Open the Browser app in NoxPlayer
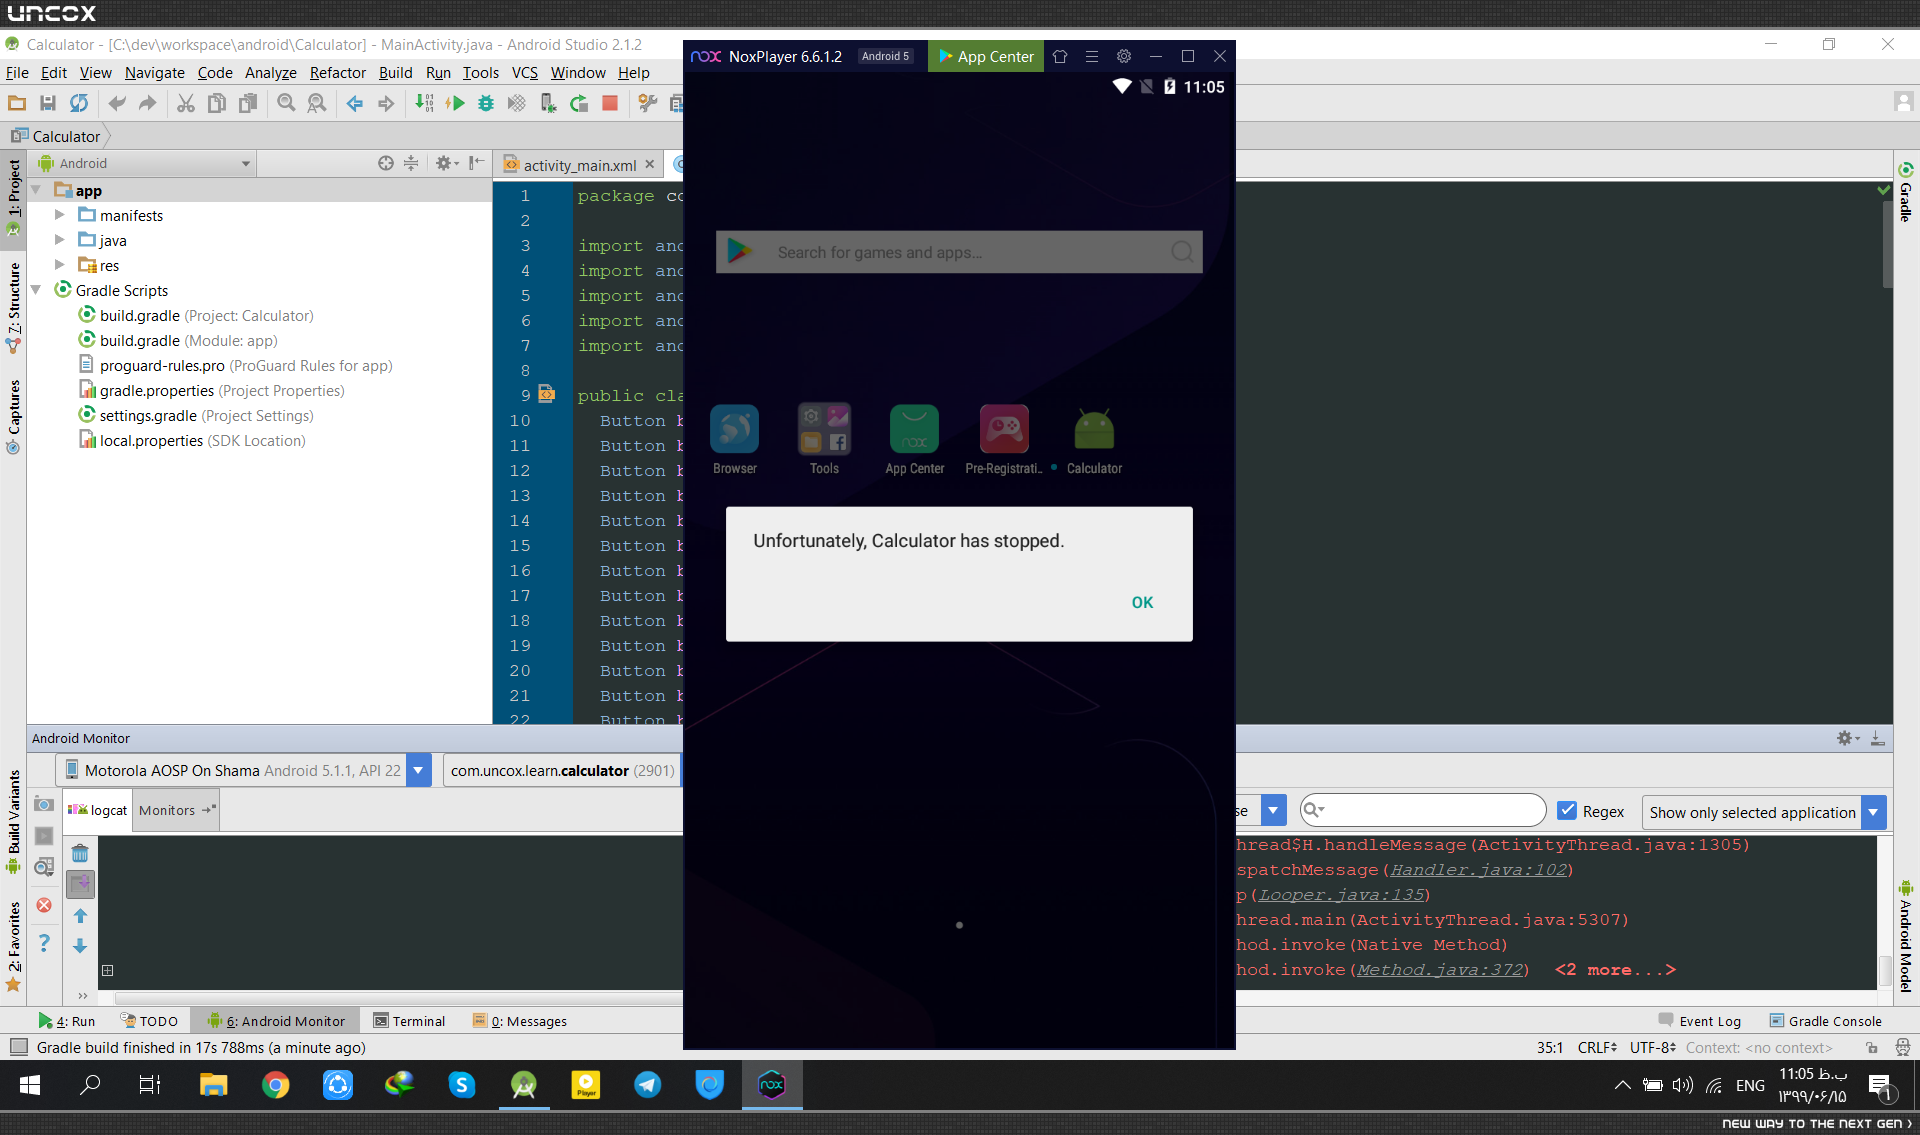1920x1135 pixels. click(x=734, y=440)
